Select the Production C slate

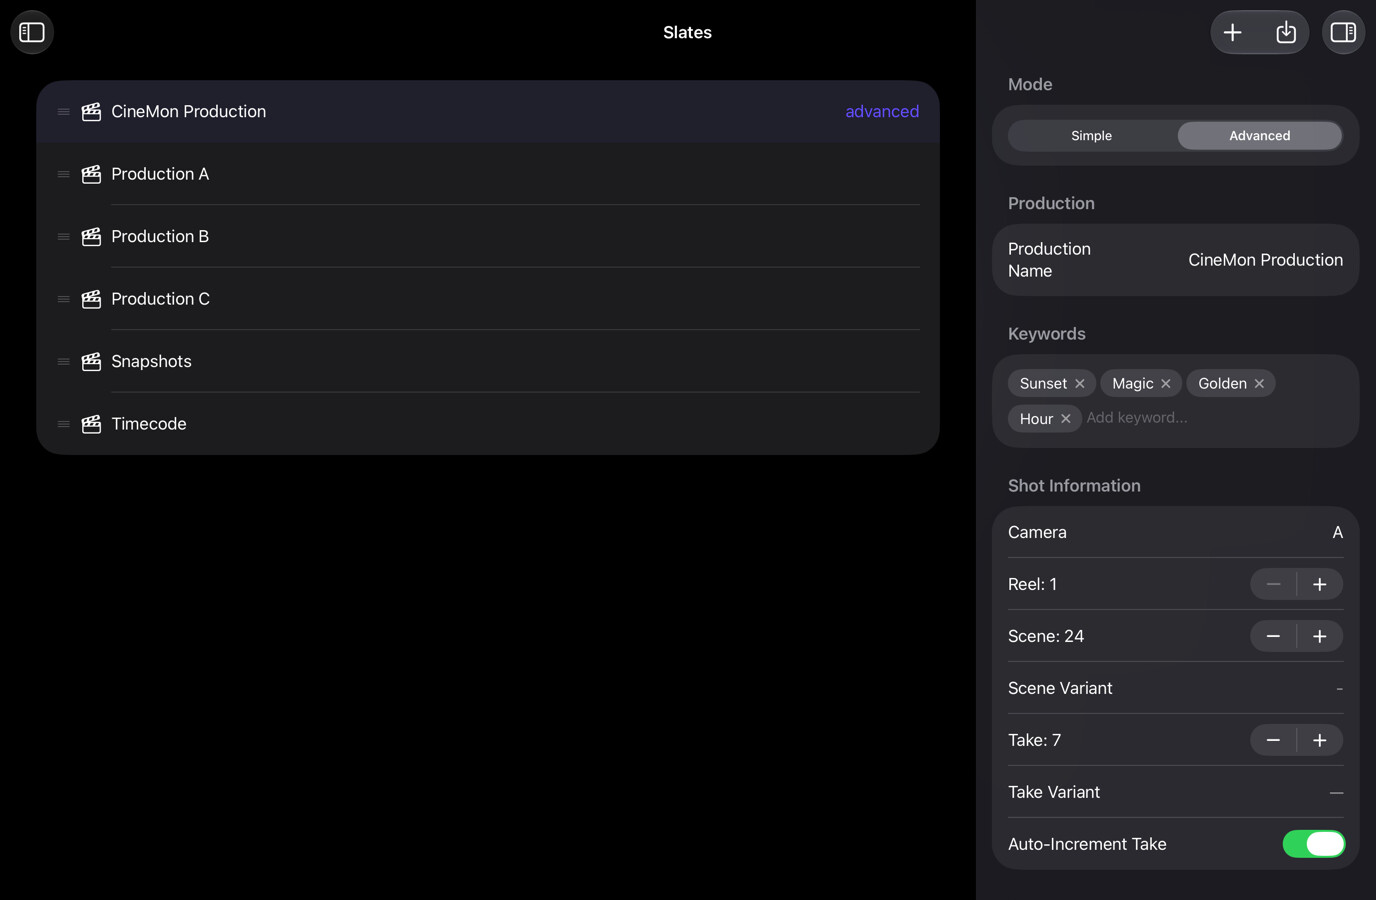(x=488, y=299)
